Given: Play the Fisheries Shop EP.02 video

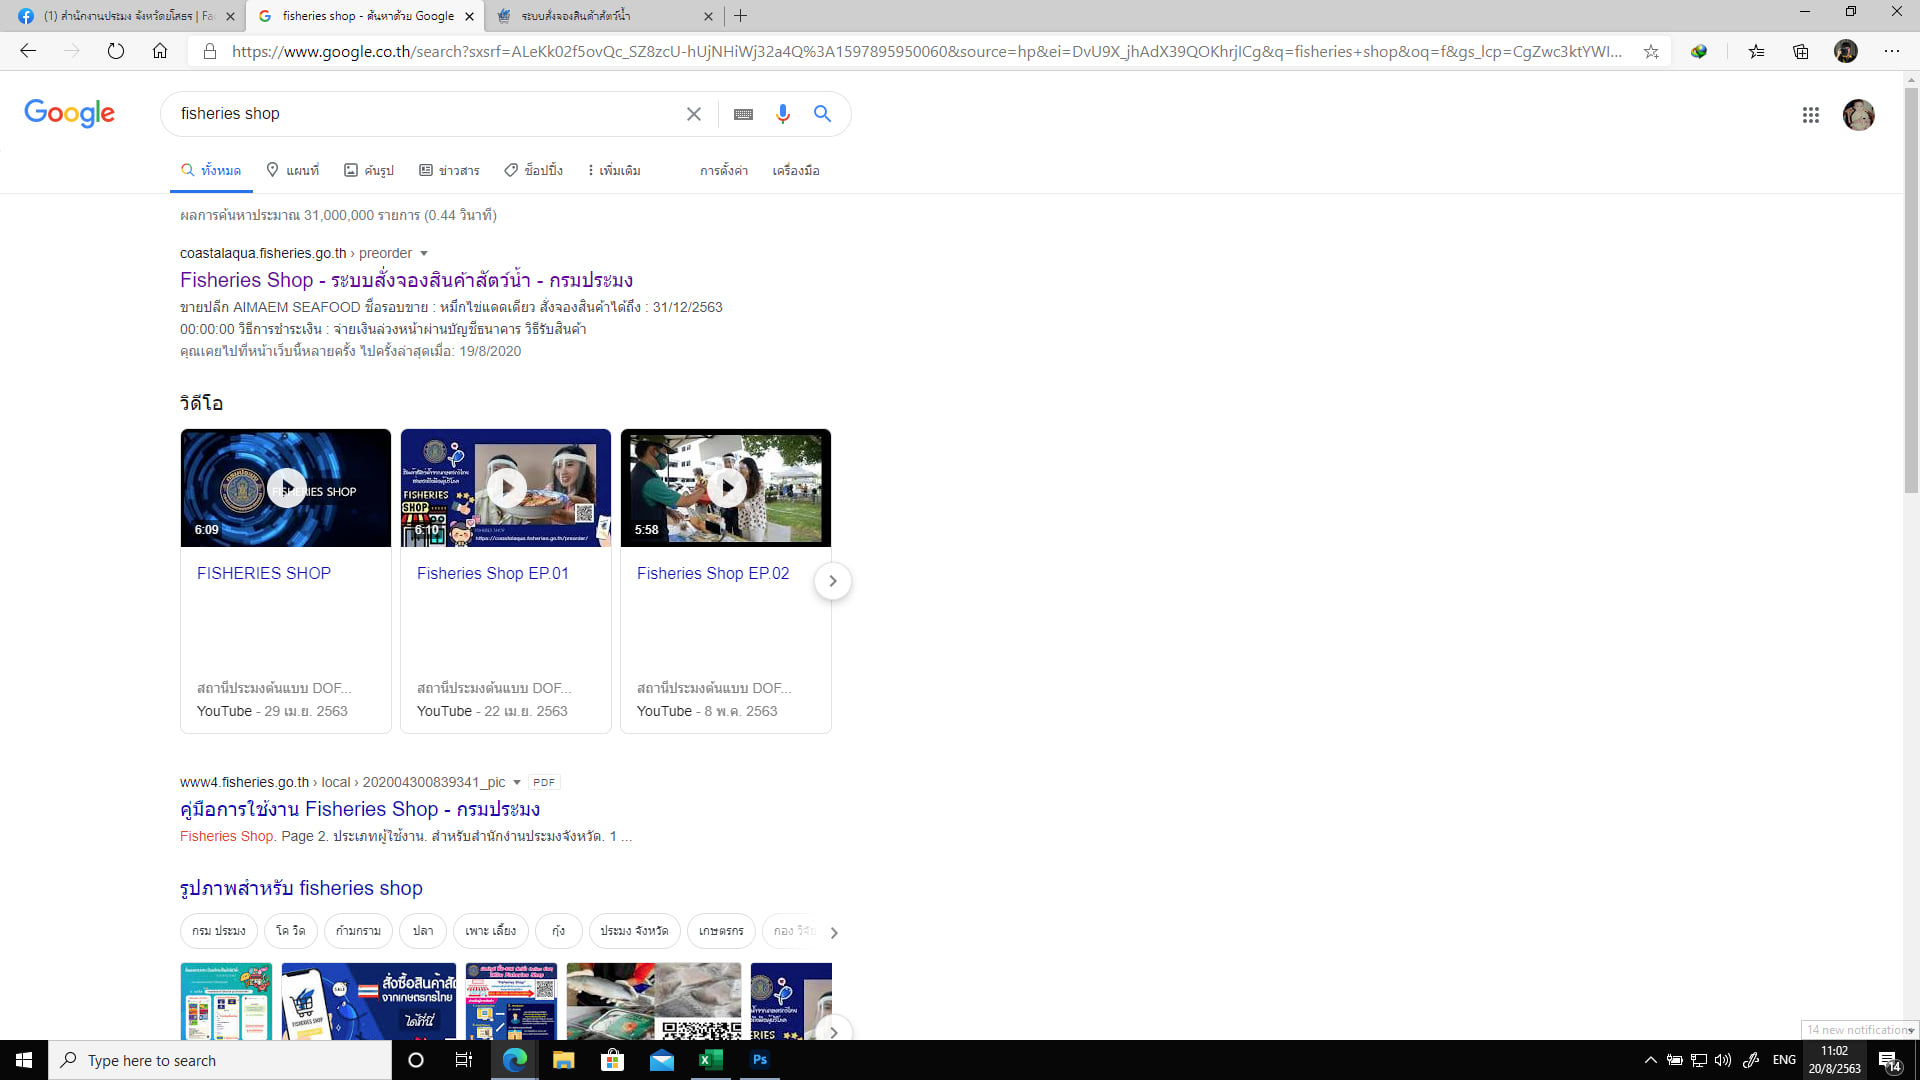Looking at the screenshot, I should point(726,488).
